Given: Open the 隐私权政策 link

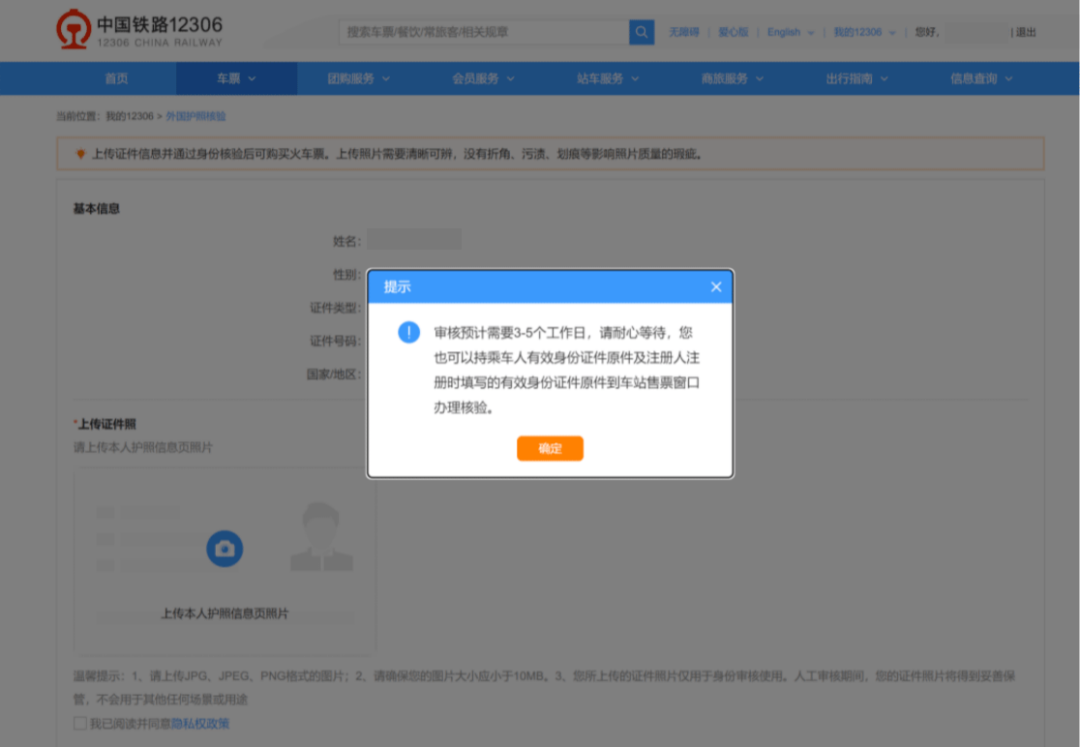Looking at the screenshot, I should coord(200,723).
